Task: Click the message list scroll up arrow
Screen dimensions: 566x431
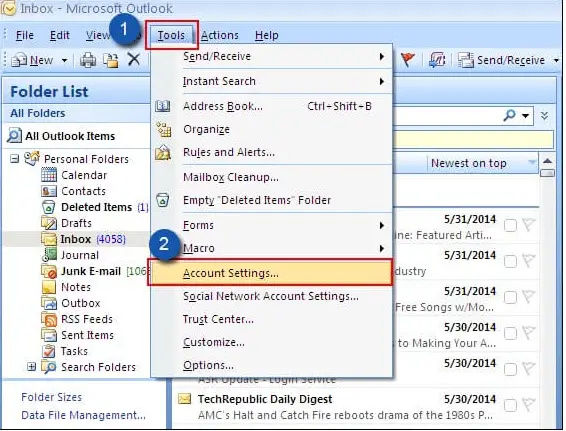Action: [548, 161]
